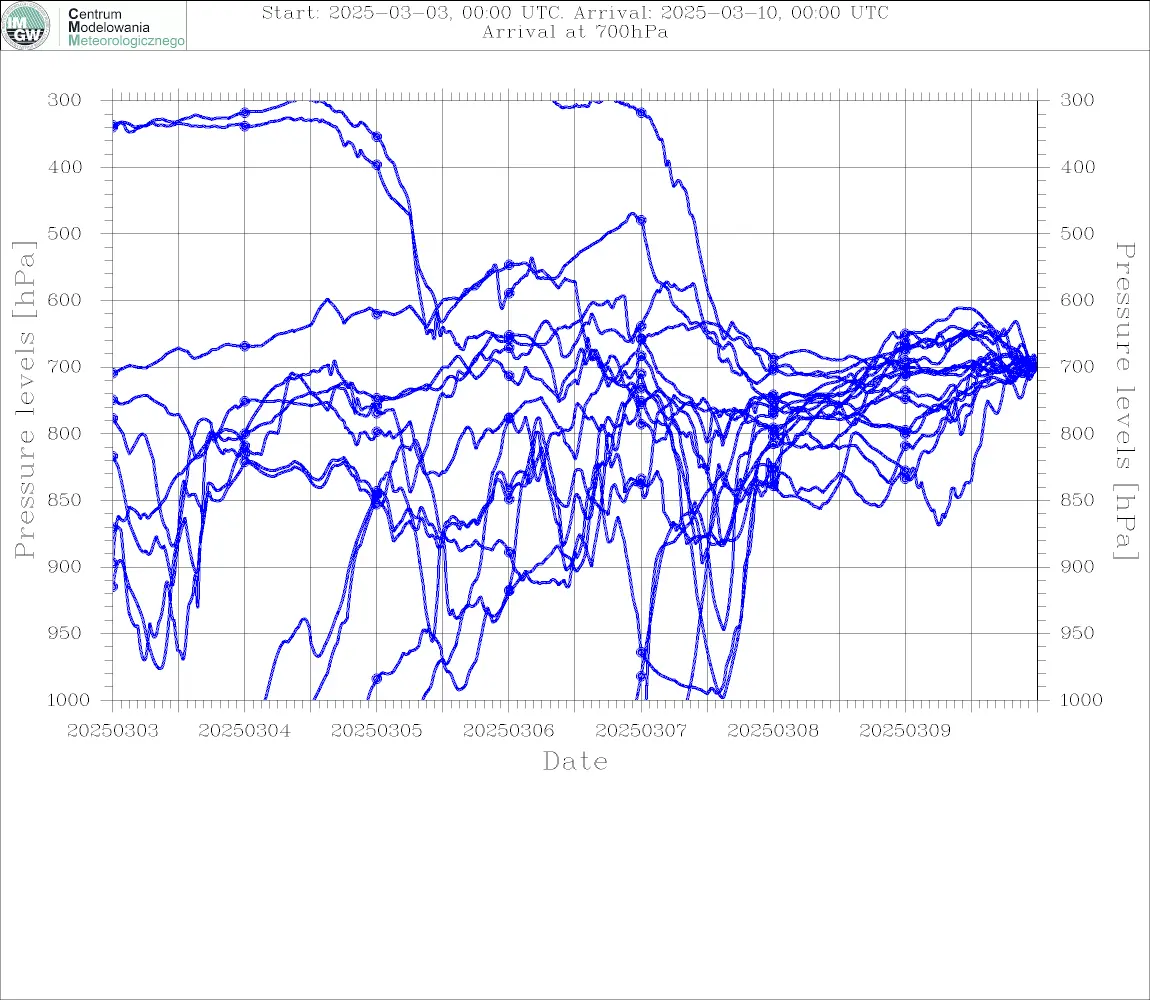Click the right 'Pressure levels [hPa]' axis title

[x=1125, y=401]
